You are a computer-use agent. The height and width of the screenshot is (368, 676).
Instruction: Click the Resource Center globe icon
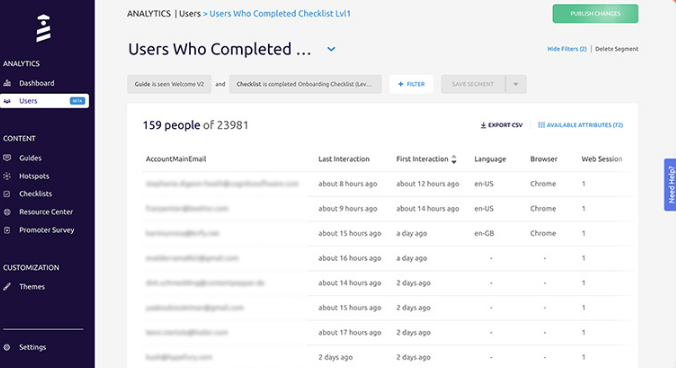point(7,212)
